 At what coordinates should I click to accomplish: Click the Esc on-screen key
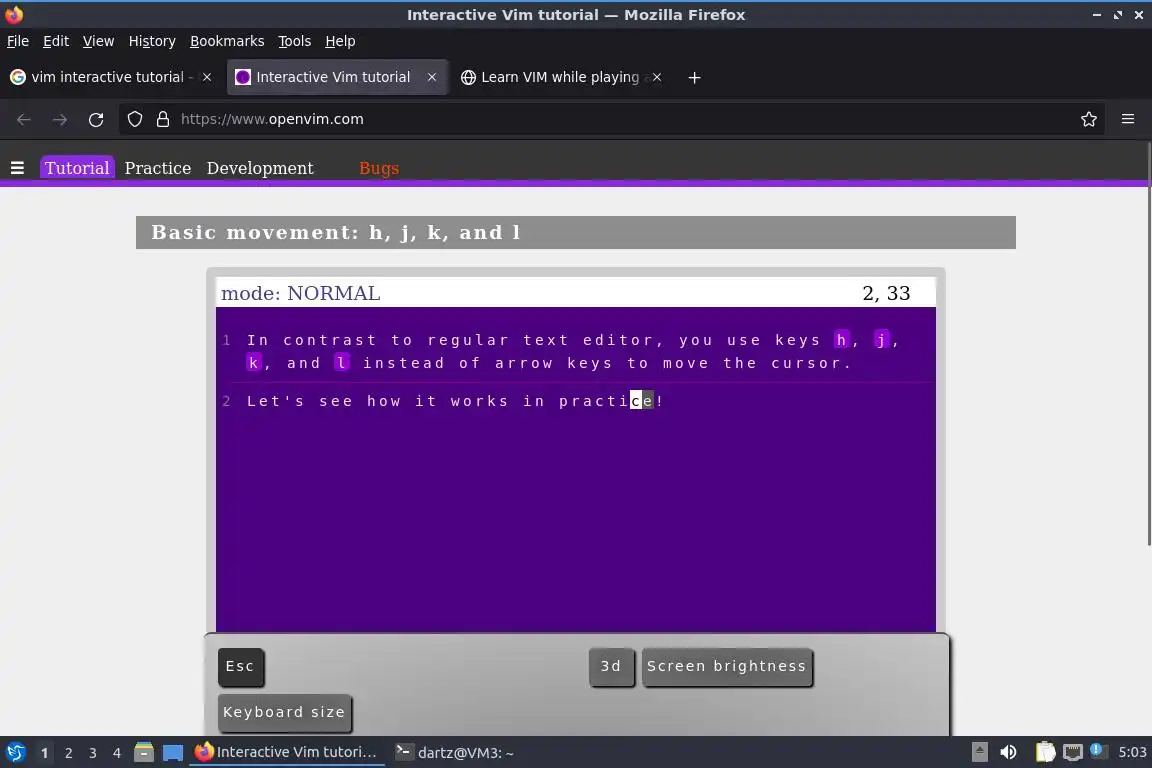tap(240, 667)
